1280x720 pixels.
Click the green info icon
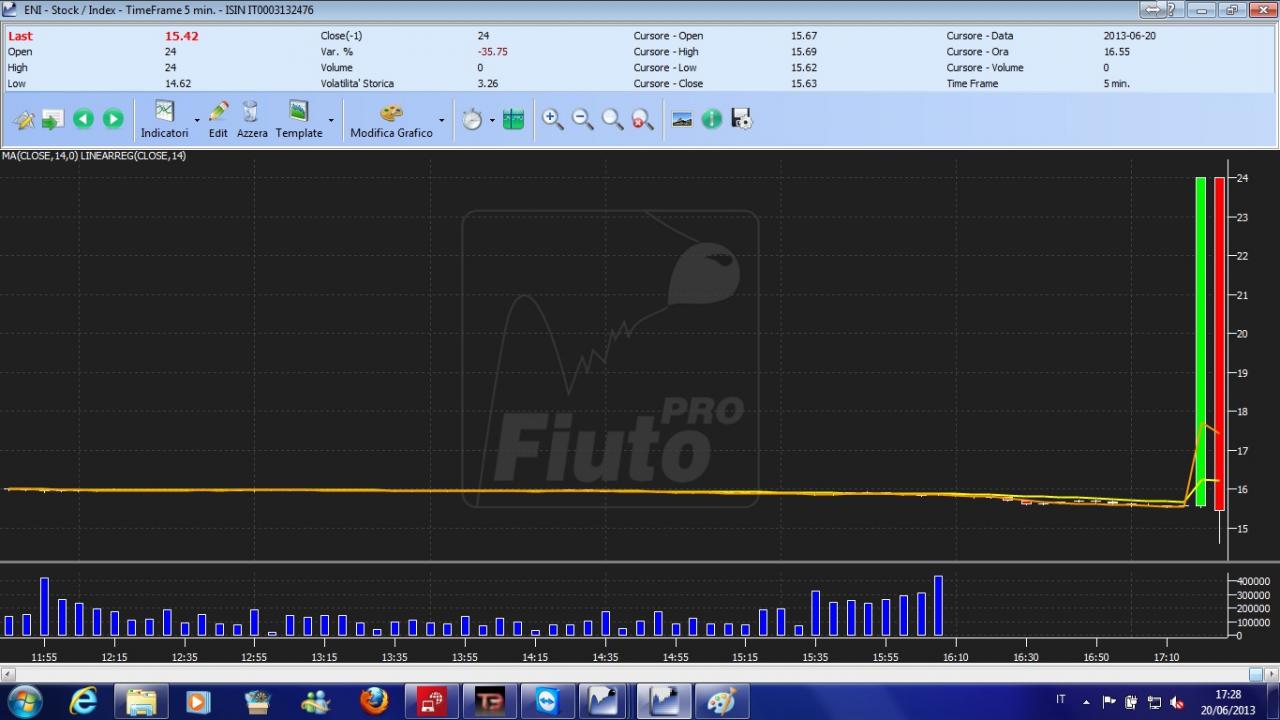point(711,119)
